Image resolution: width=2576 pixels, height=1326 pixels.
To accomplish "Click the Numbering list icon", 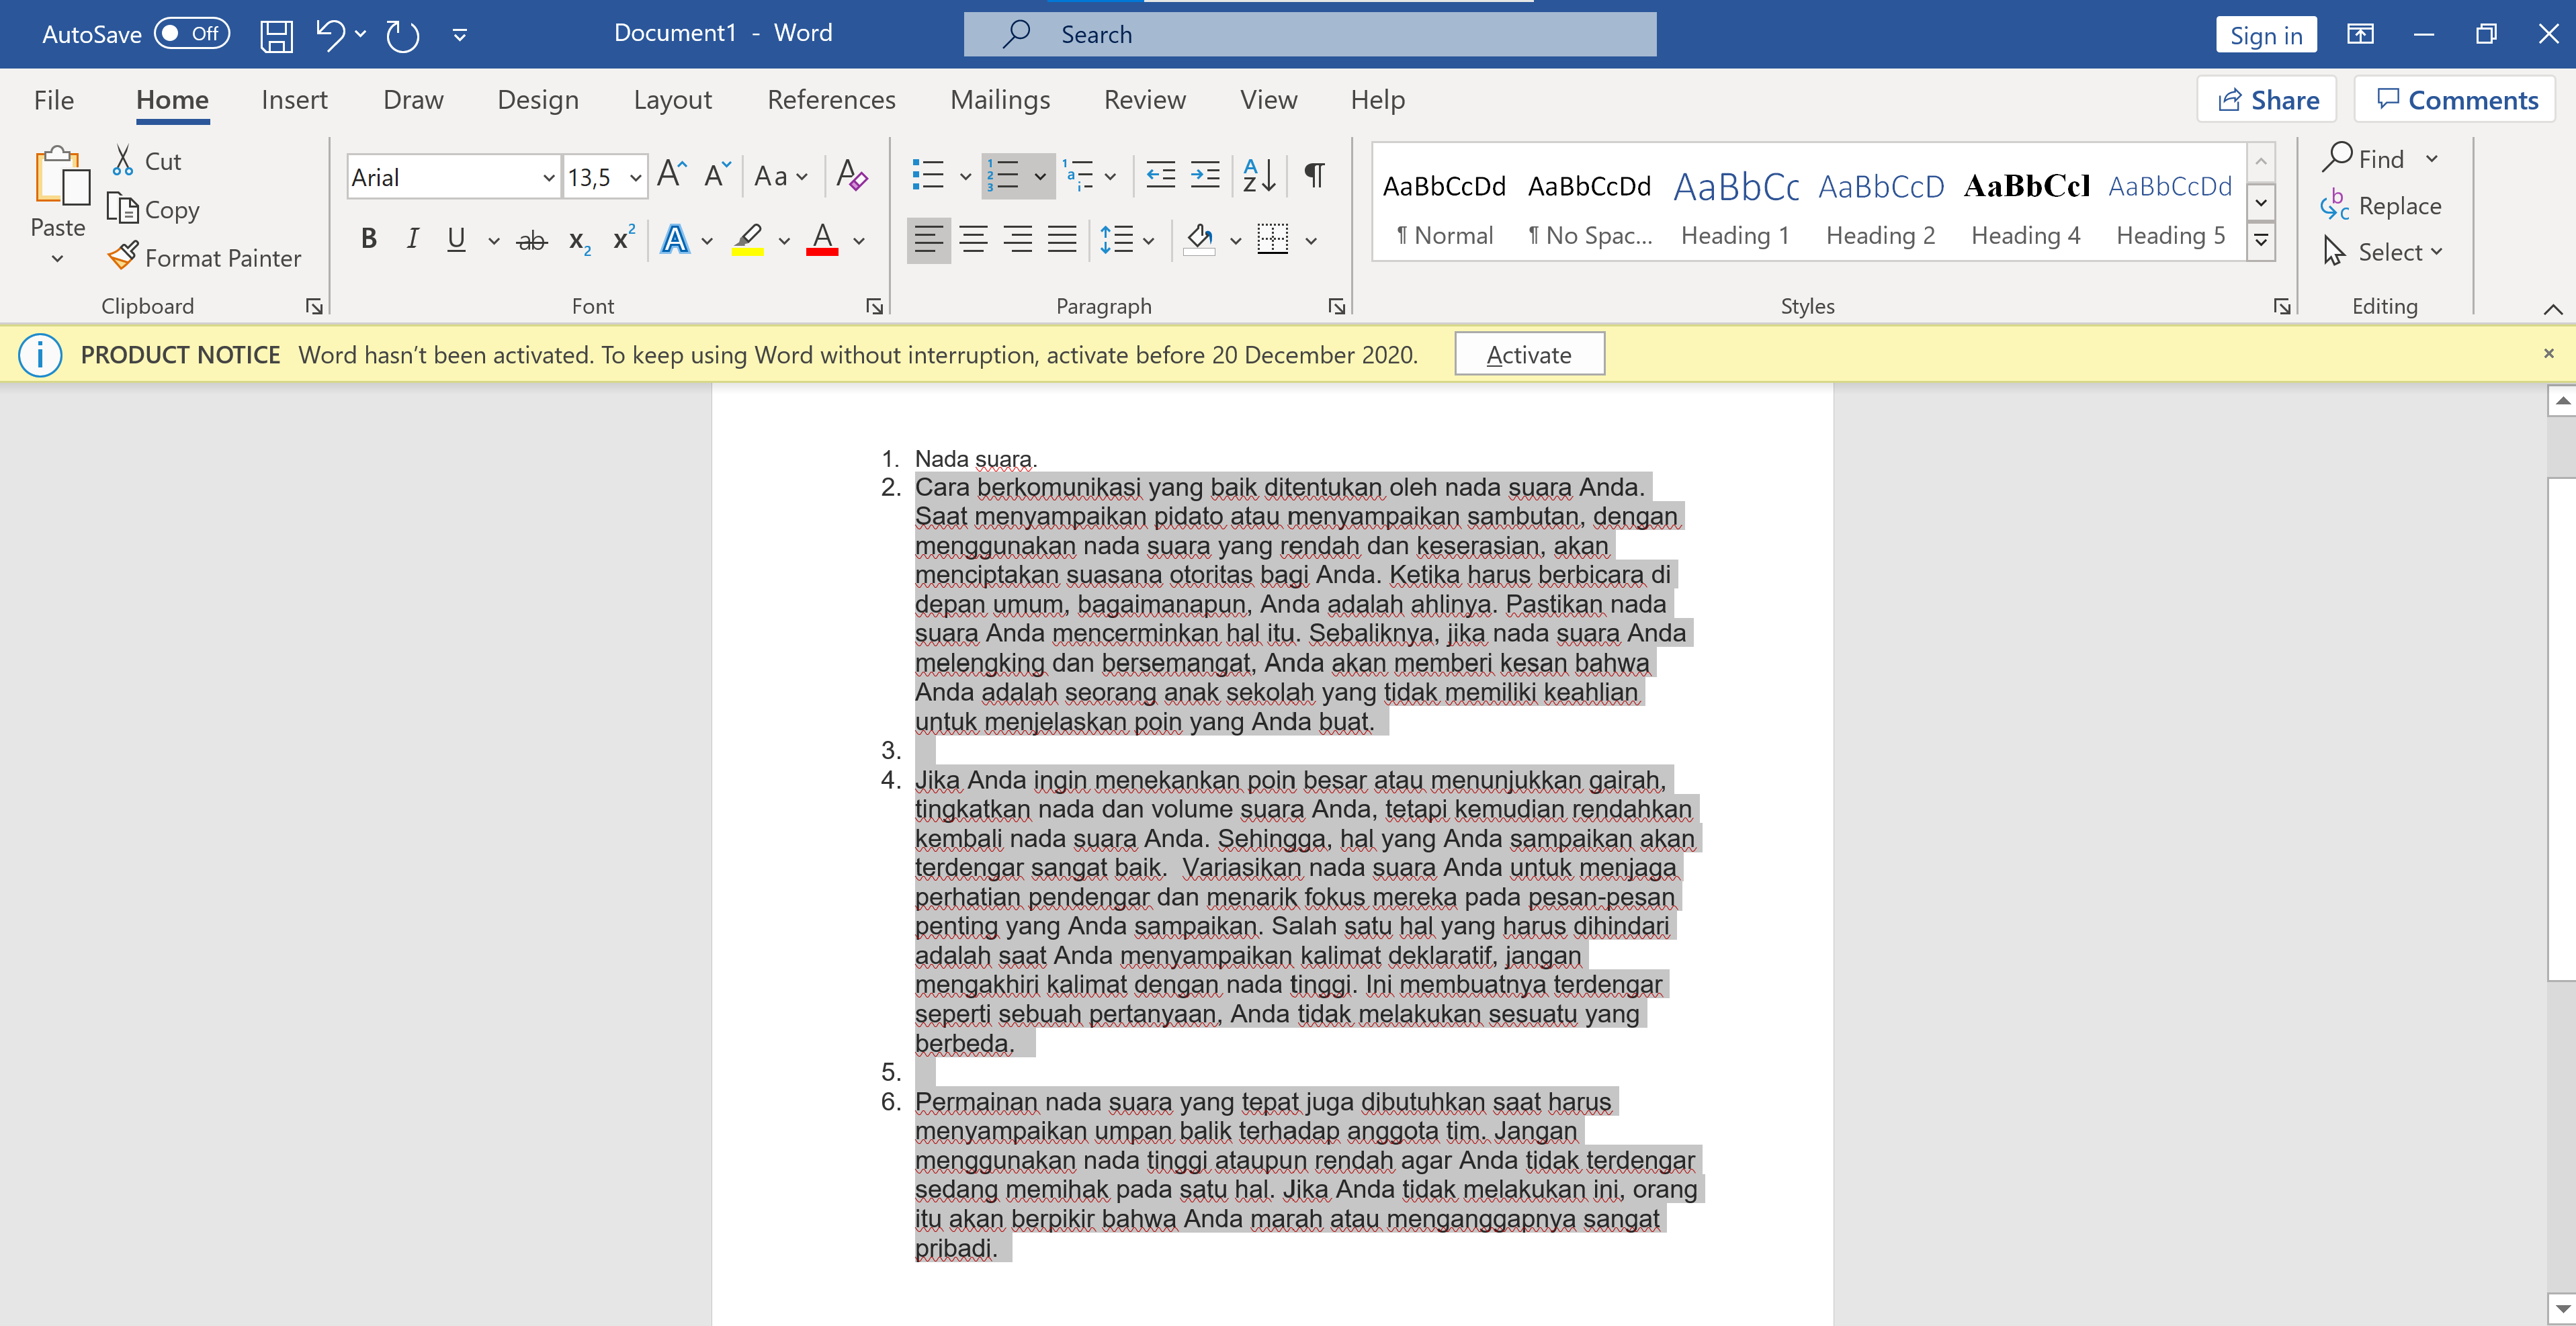I will pyautogui.click(x=1003, y=176).
